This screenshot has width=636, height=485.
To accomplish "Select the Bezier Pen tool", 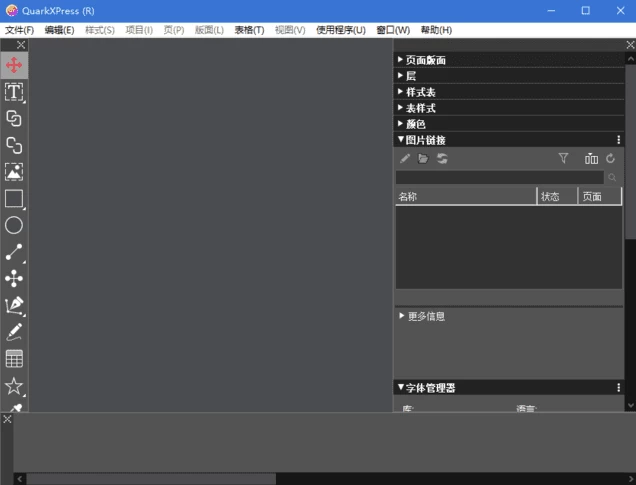I will point(14,305).
